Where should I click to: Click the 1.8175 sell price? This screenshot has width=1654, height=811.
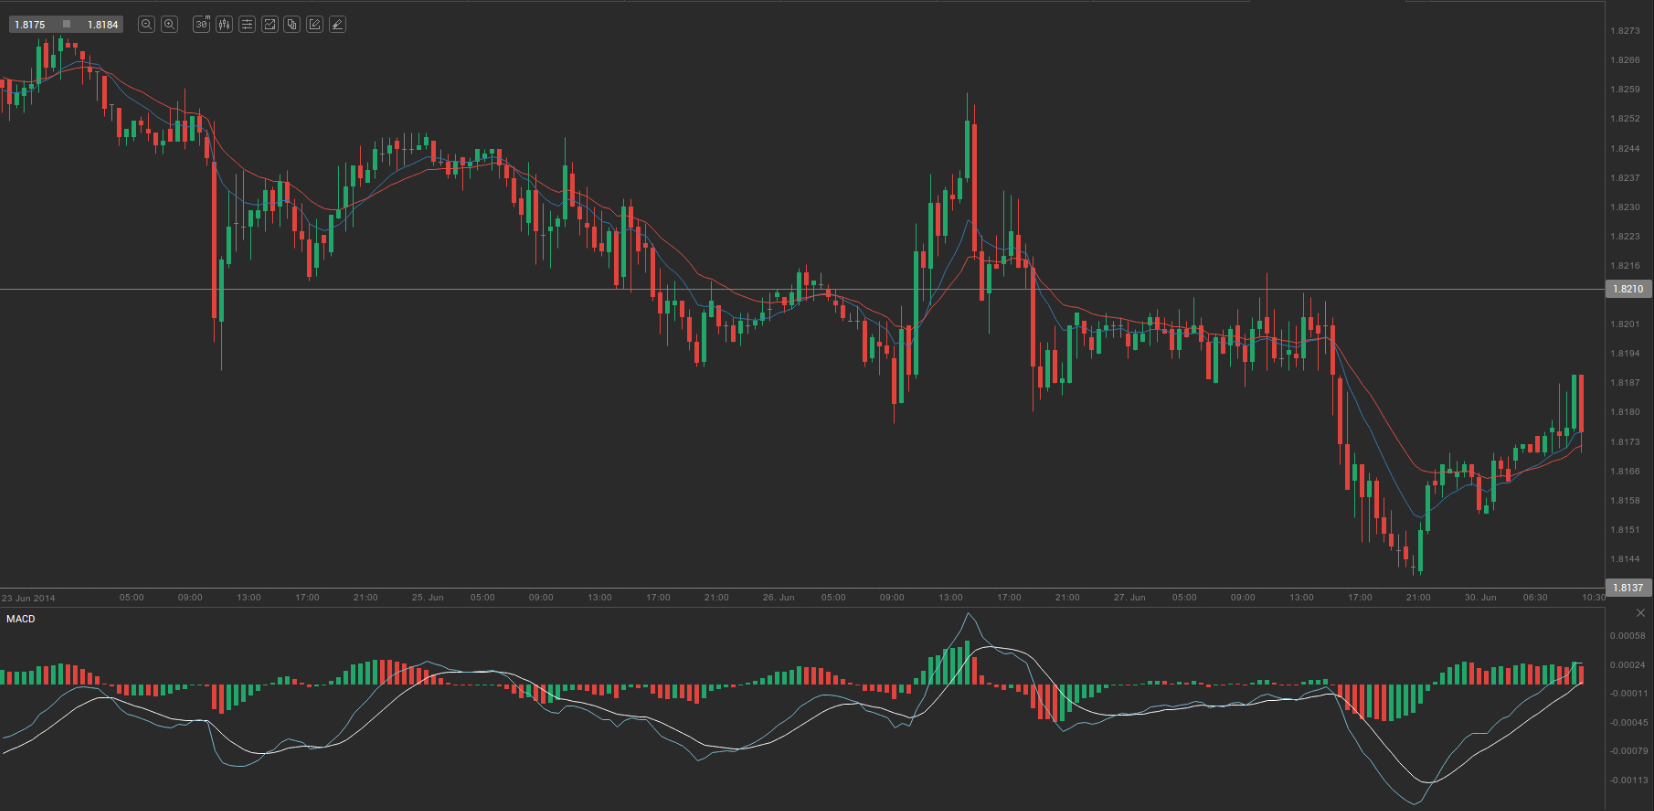[30, 24]
